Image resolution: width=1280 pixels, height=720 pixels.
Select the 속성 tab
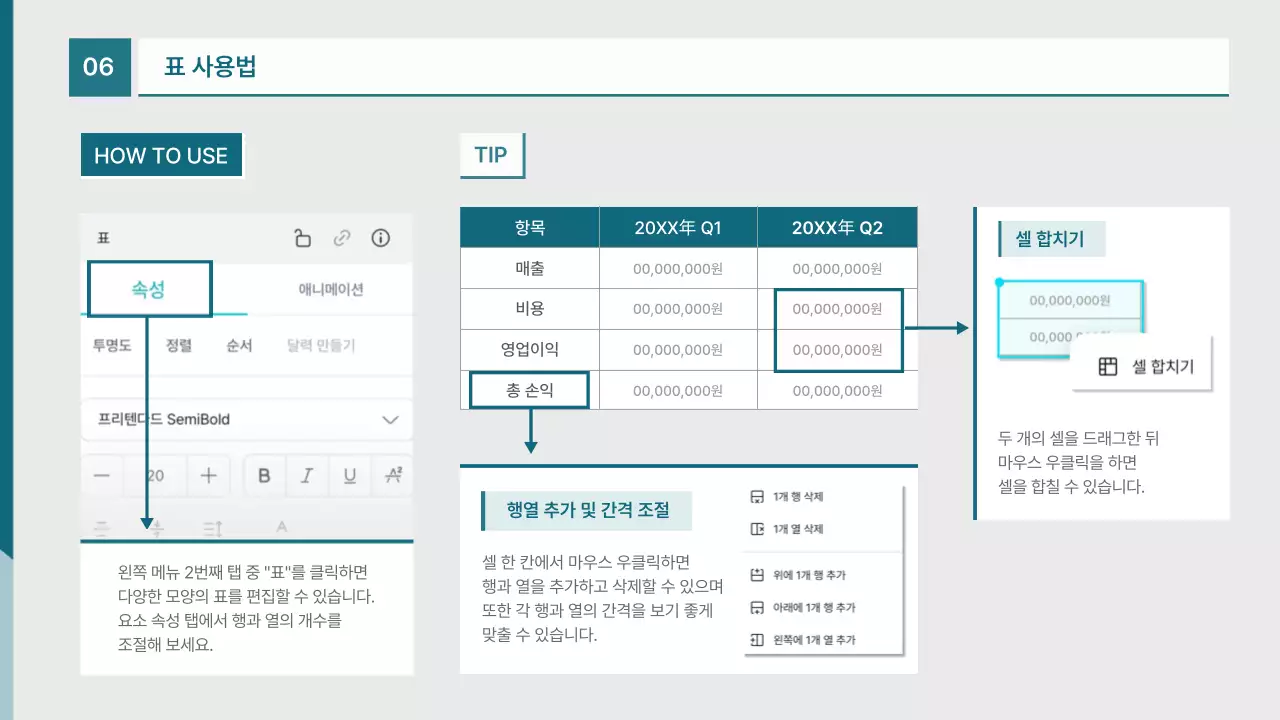click(x=149, y=288)
